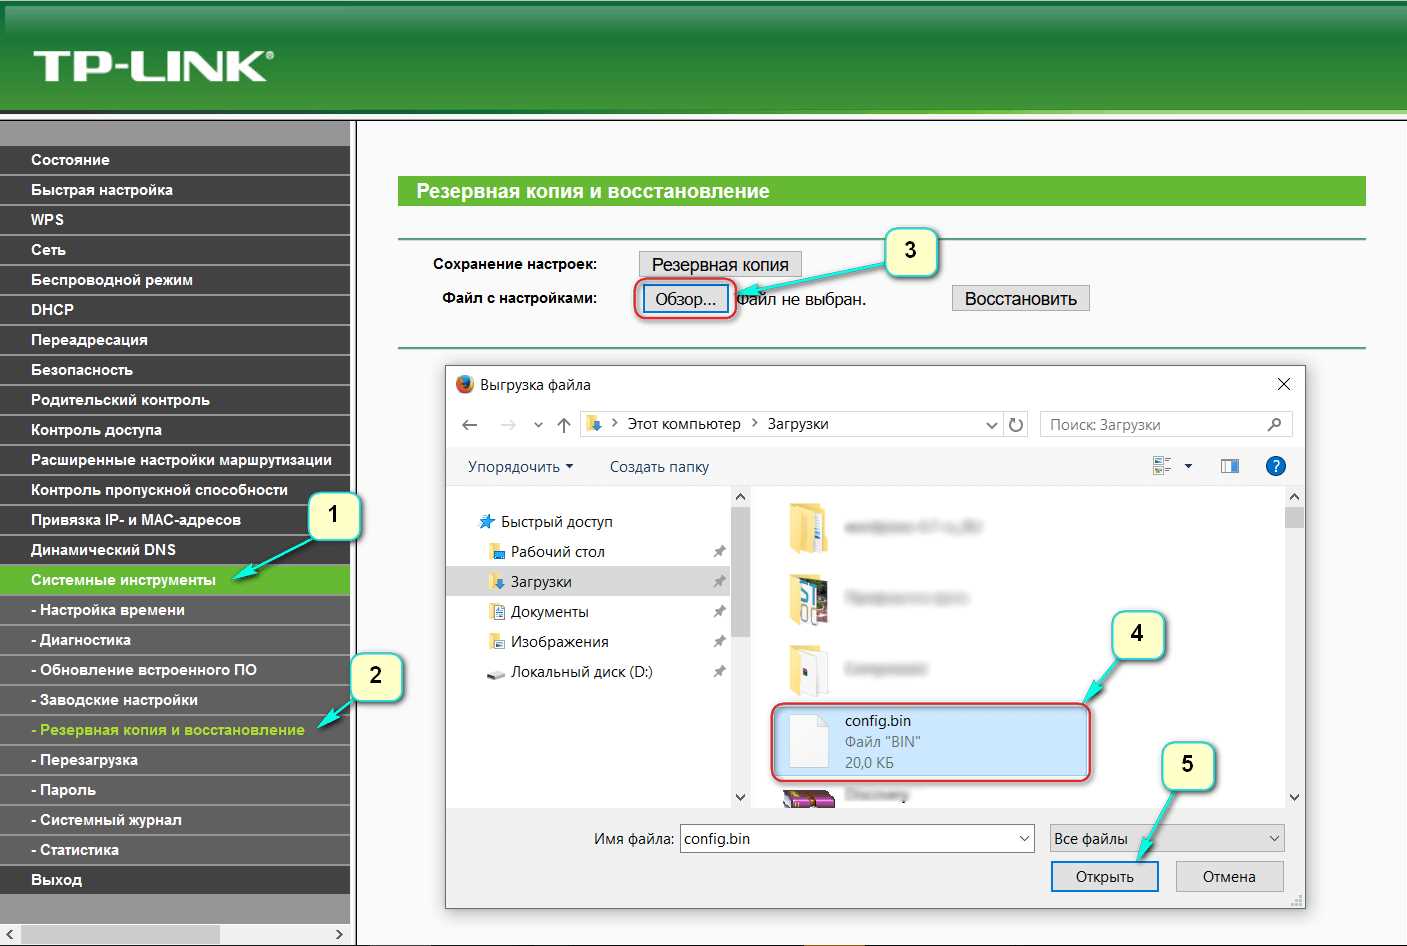Open DHCP menu item

tap(175, 310)
